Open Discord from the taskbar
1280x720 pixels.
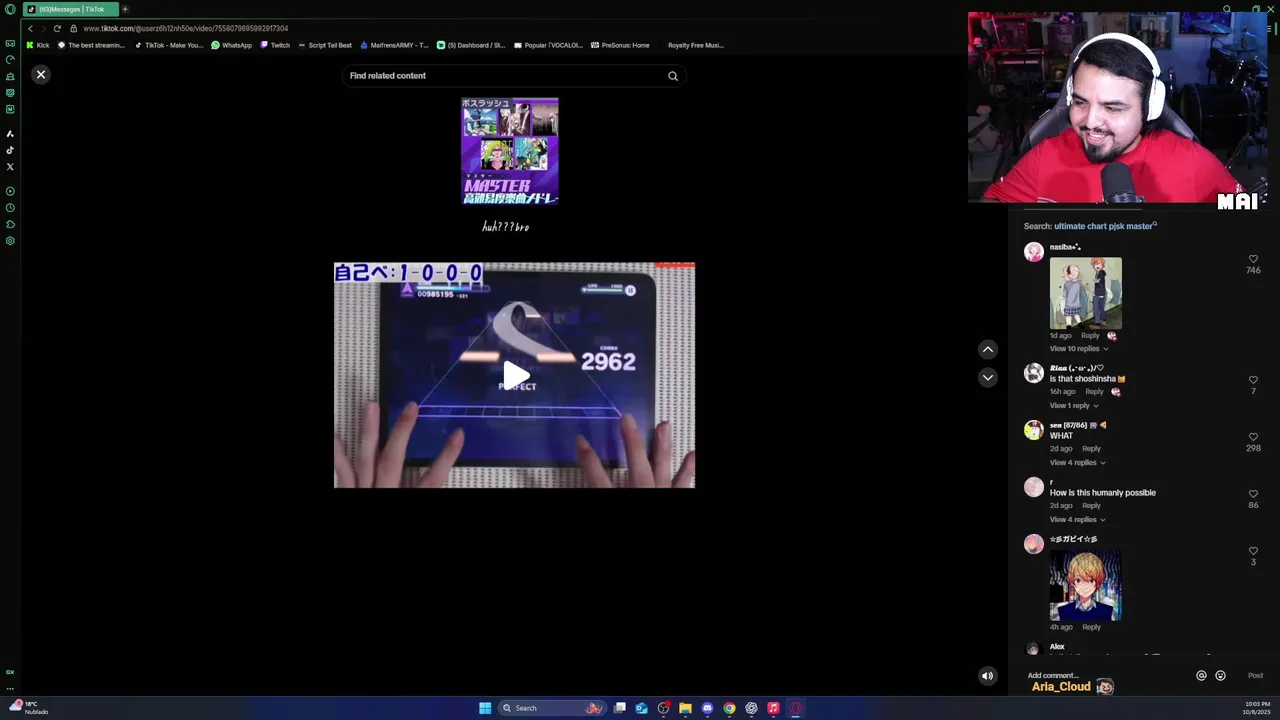pos(707,708)
